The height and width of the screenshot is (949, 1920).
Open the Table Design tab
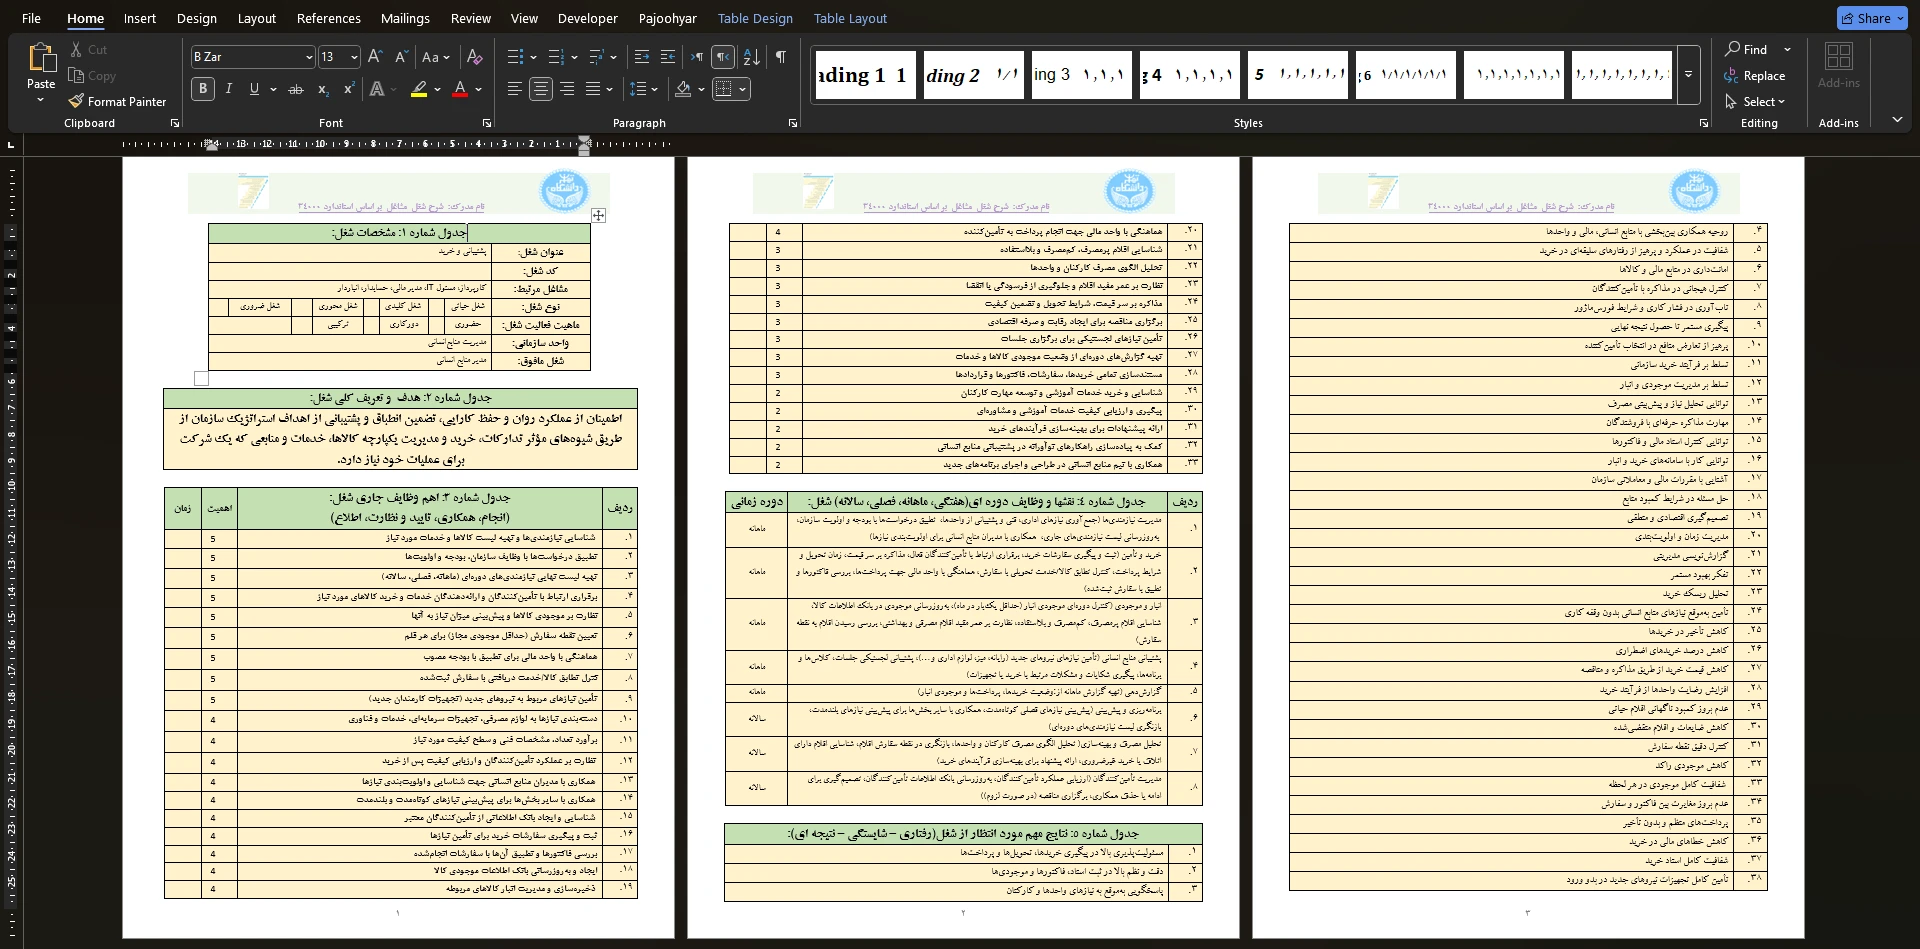[x=755, y=18]
